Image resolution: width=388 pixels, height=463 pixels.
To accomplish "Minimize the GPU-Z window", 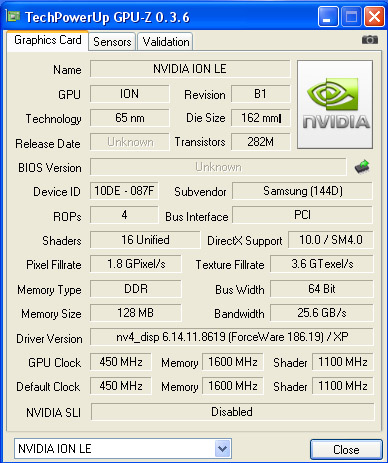I will point(328,17).
